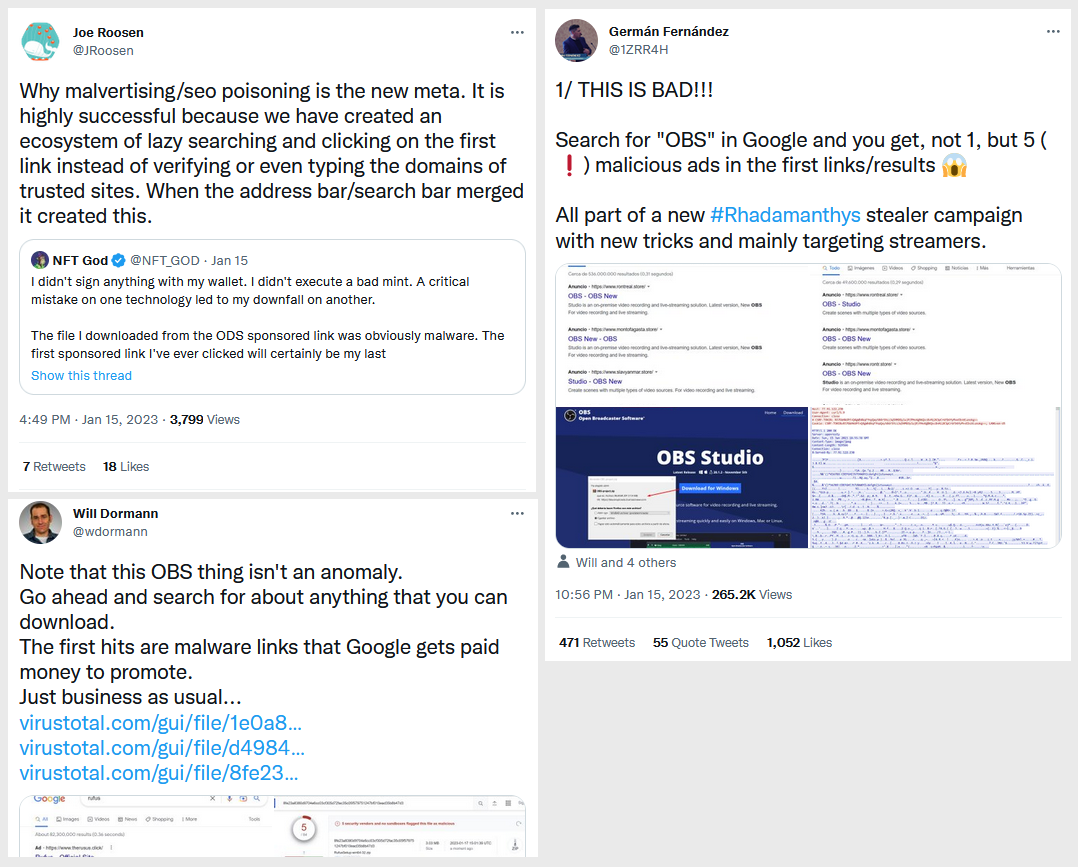Open the @NFT_GOD quoted tweet handle
This screenshot has height=867, width=1078.
click(164, 261)
